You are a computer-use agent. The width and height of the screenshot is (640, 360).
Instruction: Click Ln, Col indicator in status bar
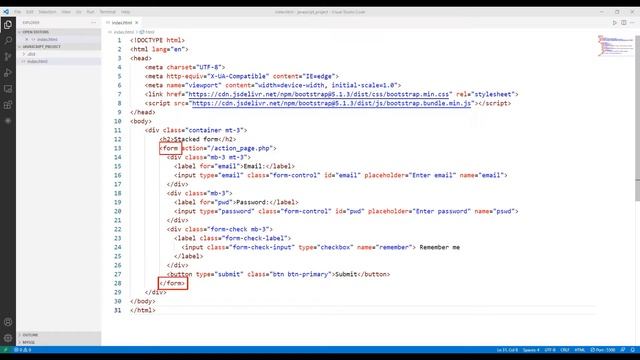pos(507,350)
